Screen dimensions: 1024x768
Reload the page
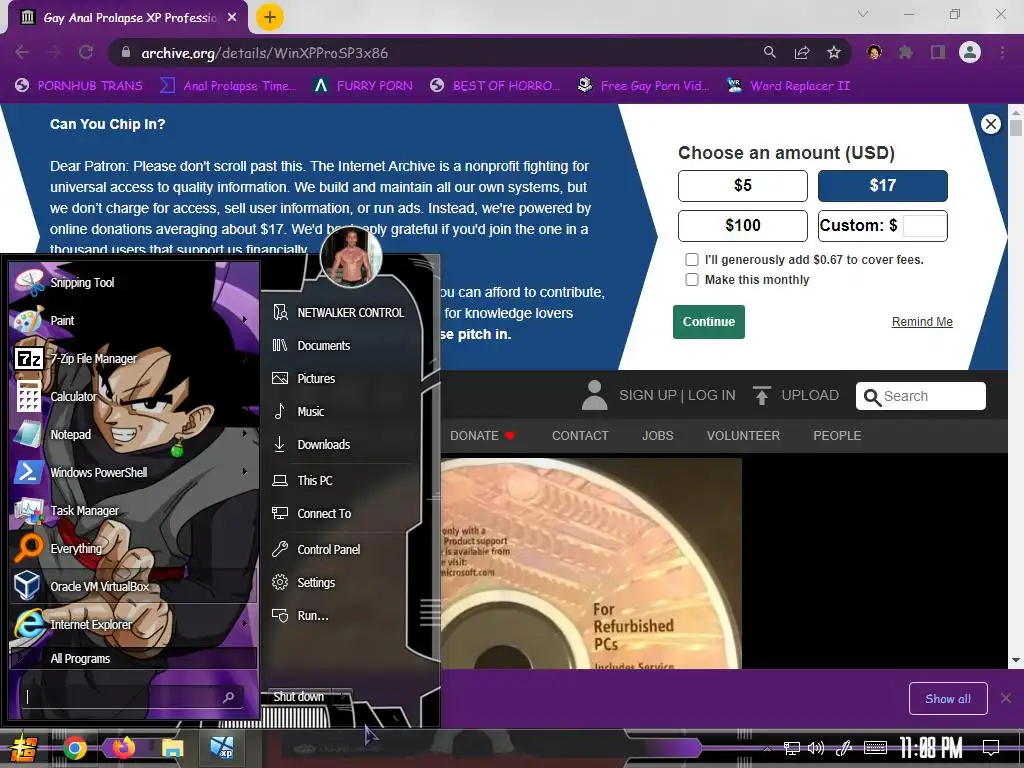click(86, 52)
